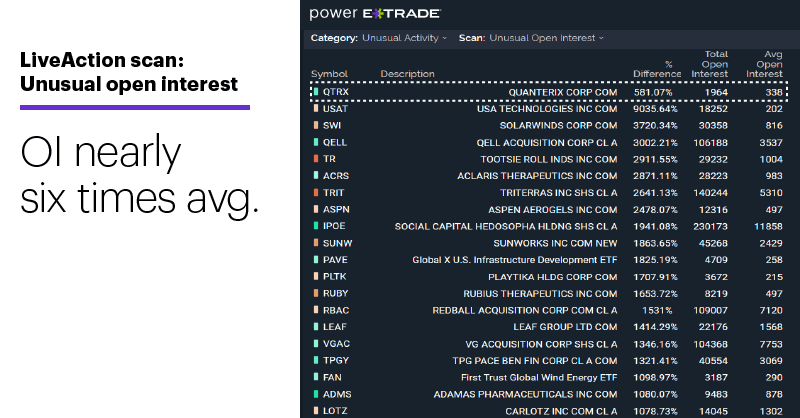Select the USAT symbol
Viewport: 800px width, 418px height.
335,109
